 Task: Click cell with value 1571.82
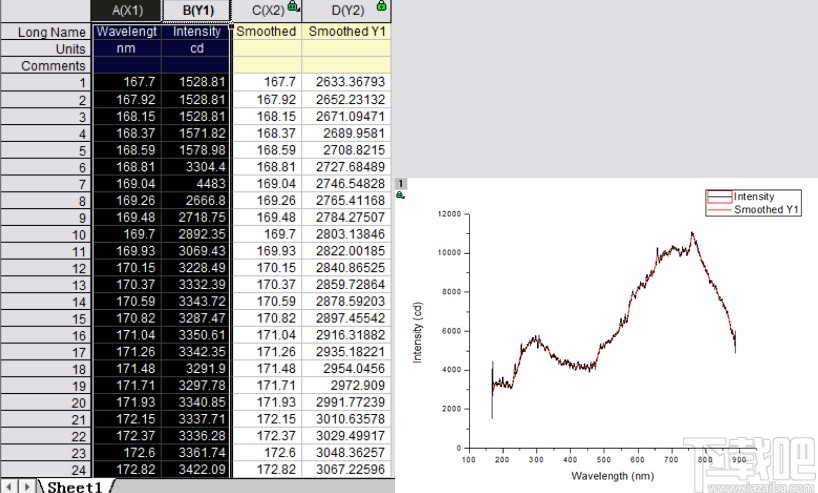(x=196, y=133)
